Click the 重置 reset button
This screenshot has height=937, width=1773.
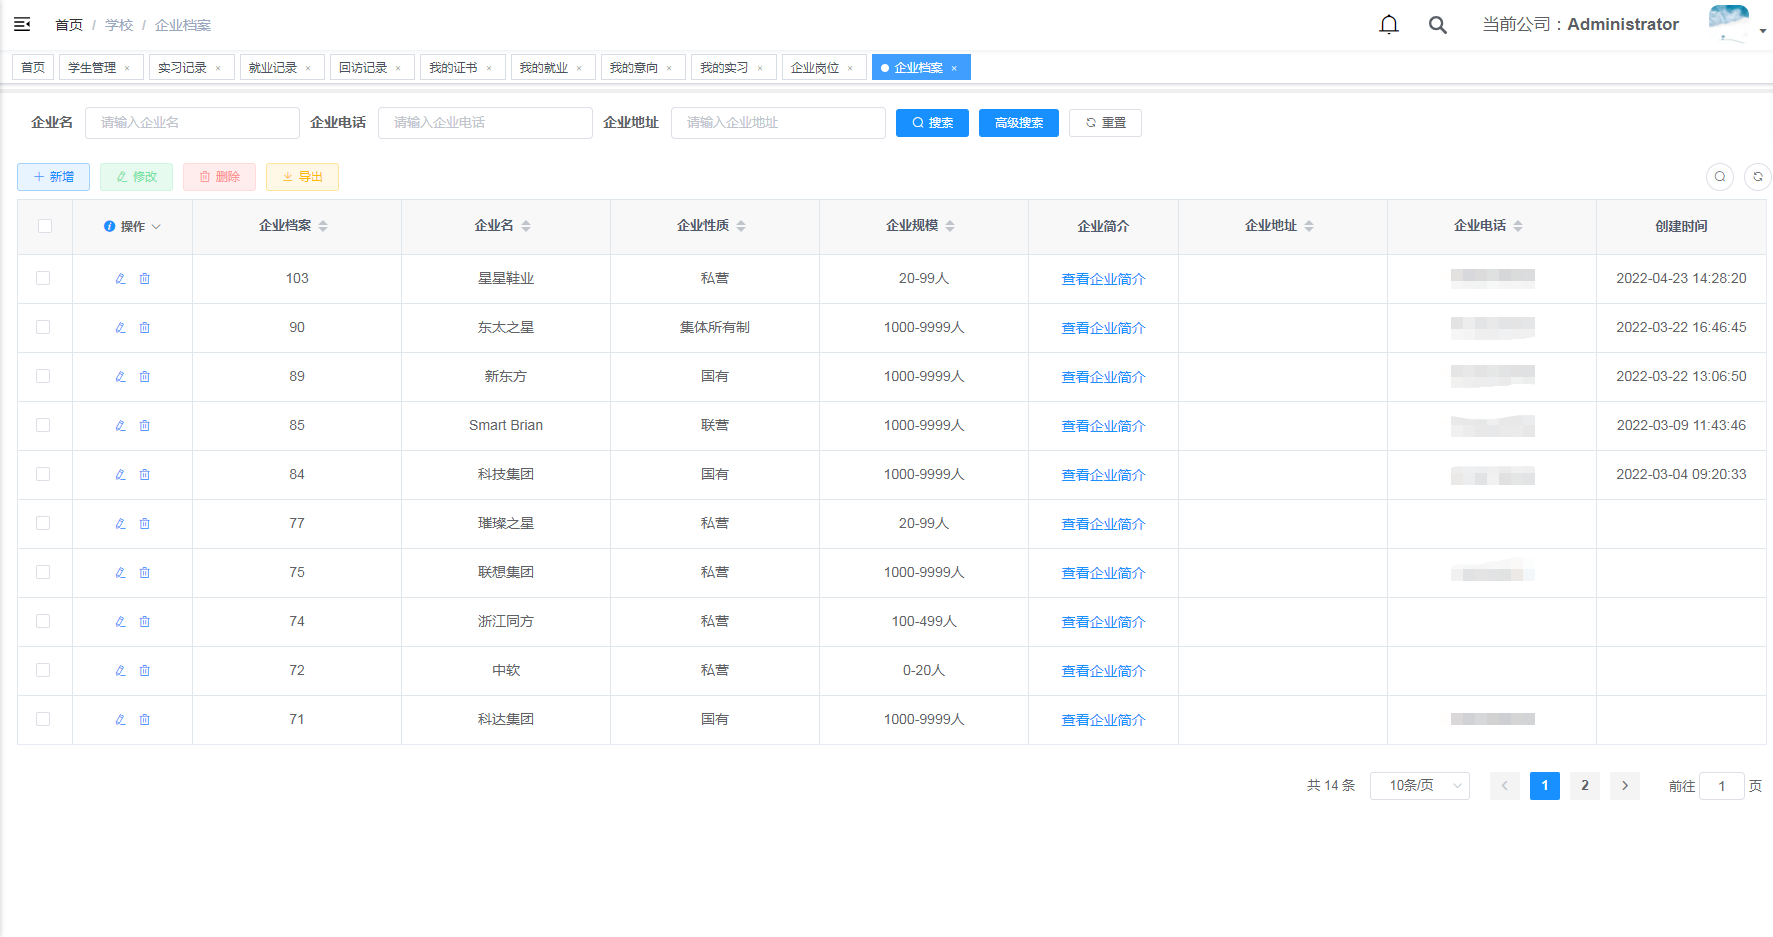(1105, 123)
